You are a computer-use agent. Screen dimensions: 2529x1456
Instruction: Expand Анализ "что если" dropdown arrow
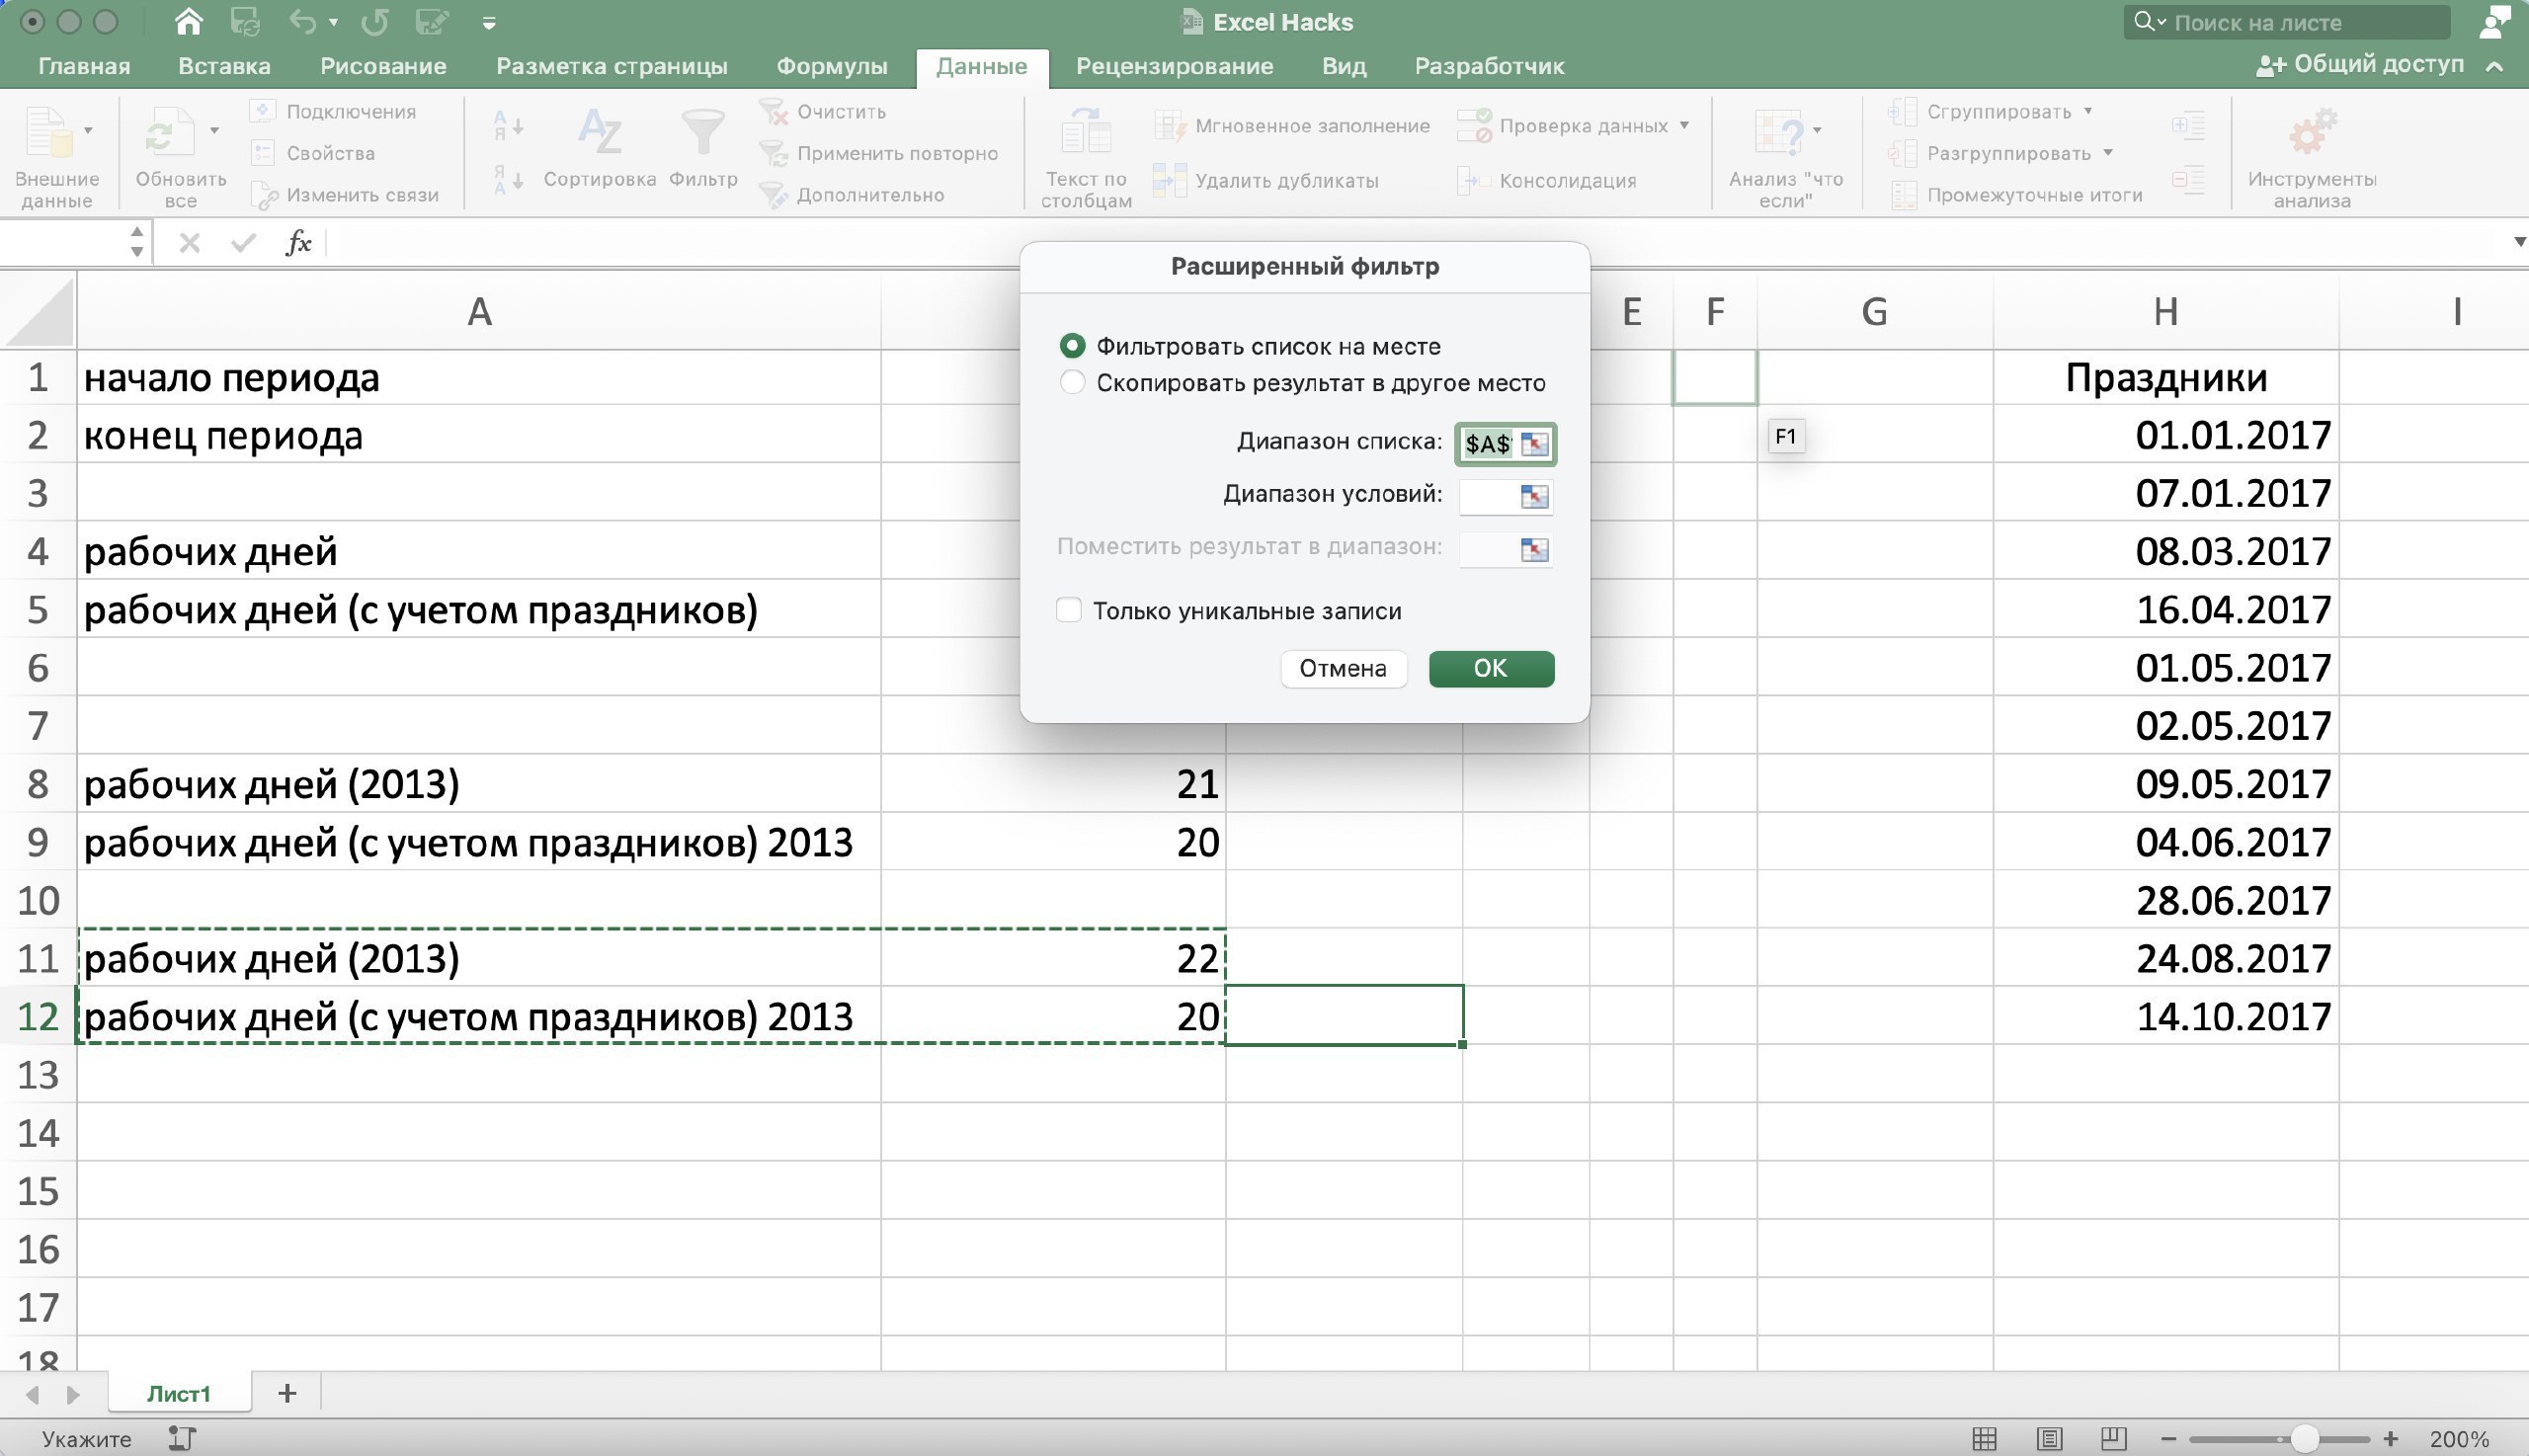click(x=1817, y=130)
